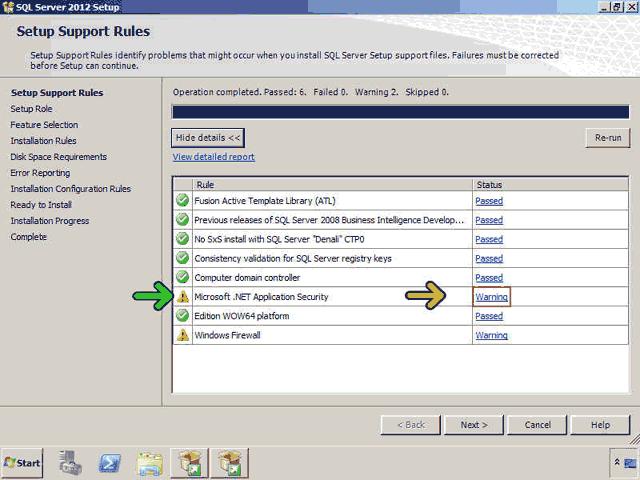Select Setup Role step in sidebar

tap(31, 109)
